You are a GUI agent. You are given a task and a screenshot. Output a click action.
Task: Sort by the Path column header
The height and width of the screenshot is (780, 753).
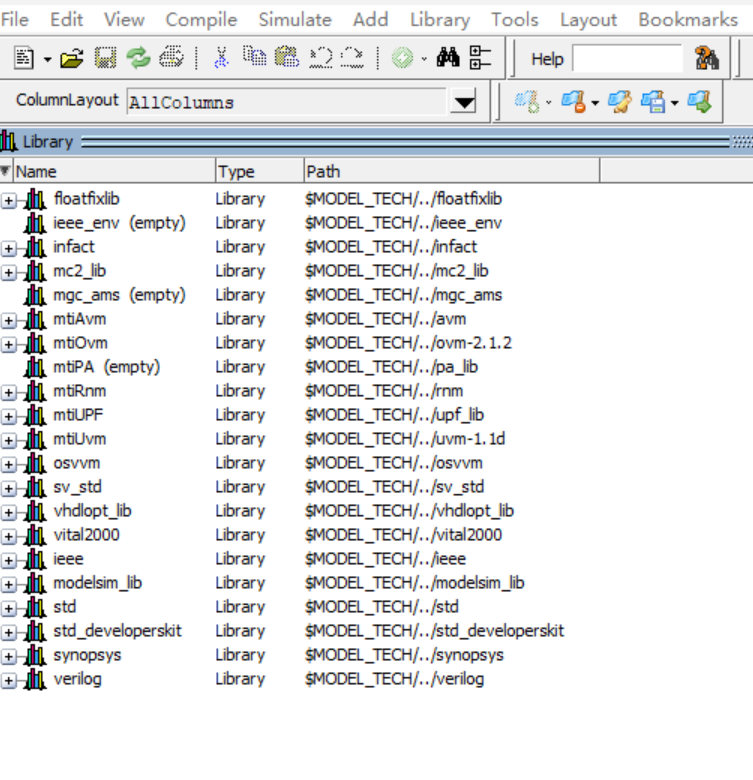[452, 172]
